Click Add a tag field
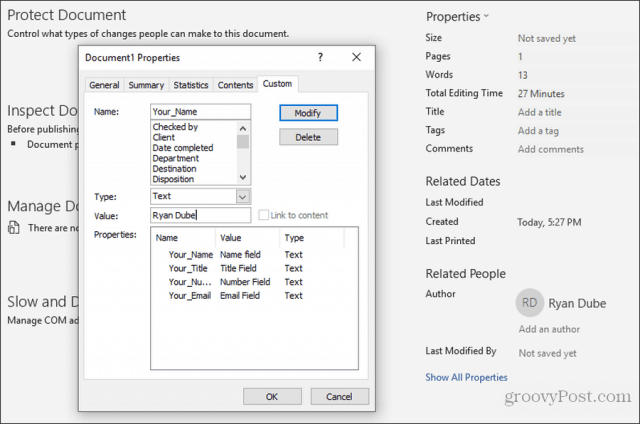 (538, 131)
